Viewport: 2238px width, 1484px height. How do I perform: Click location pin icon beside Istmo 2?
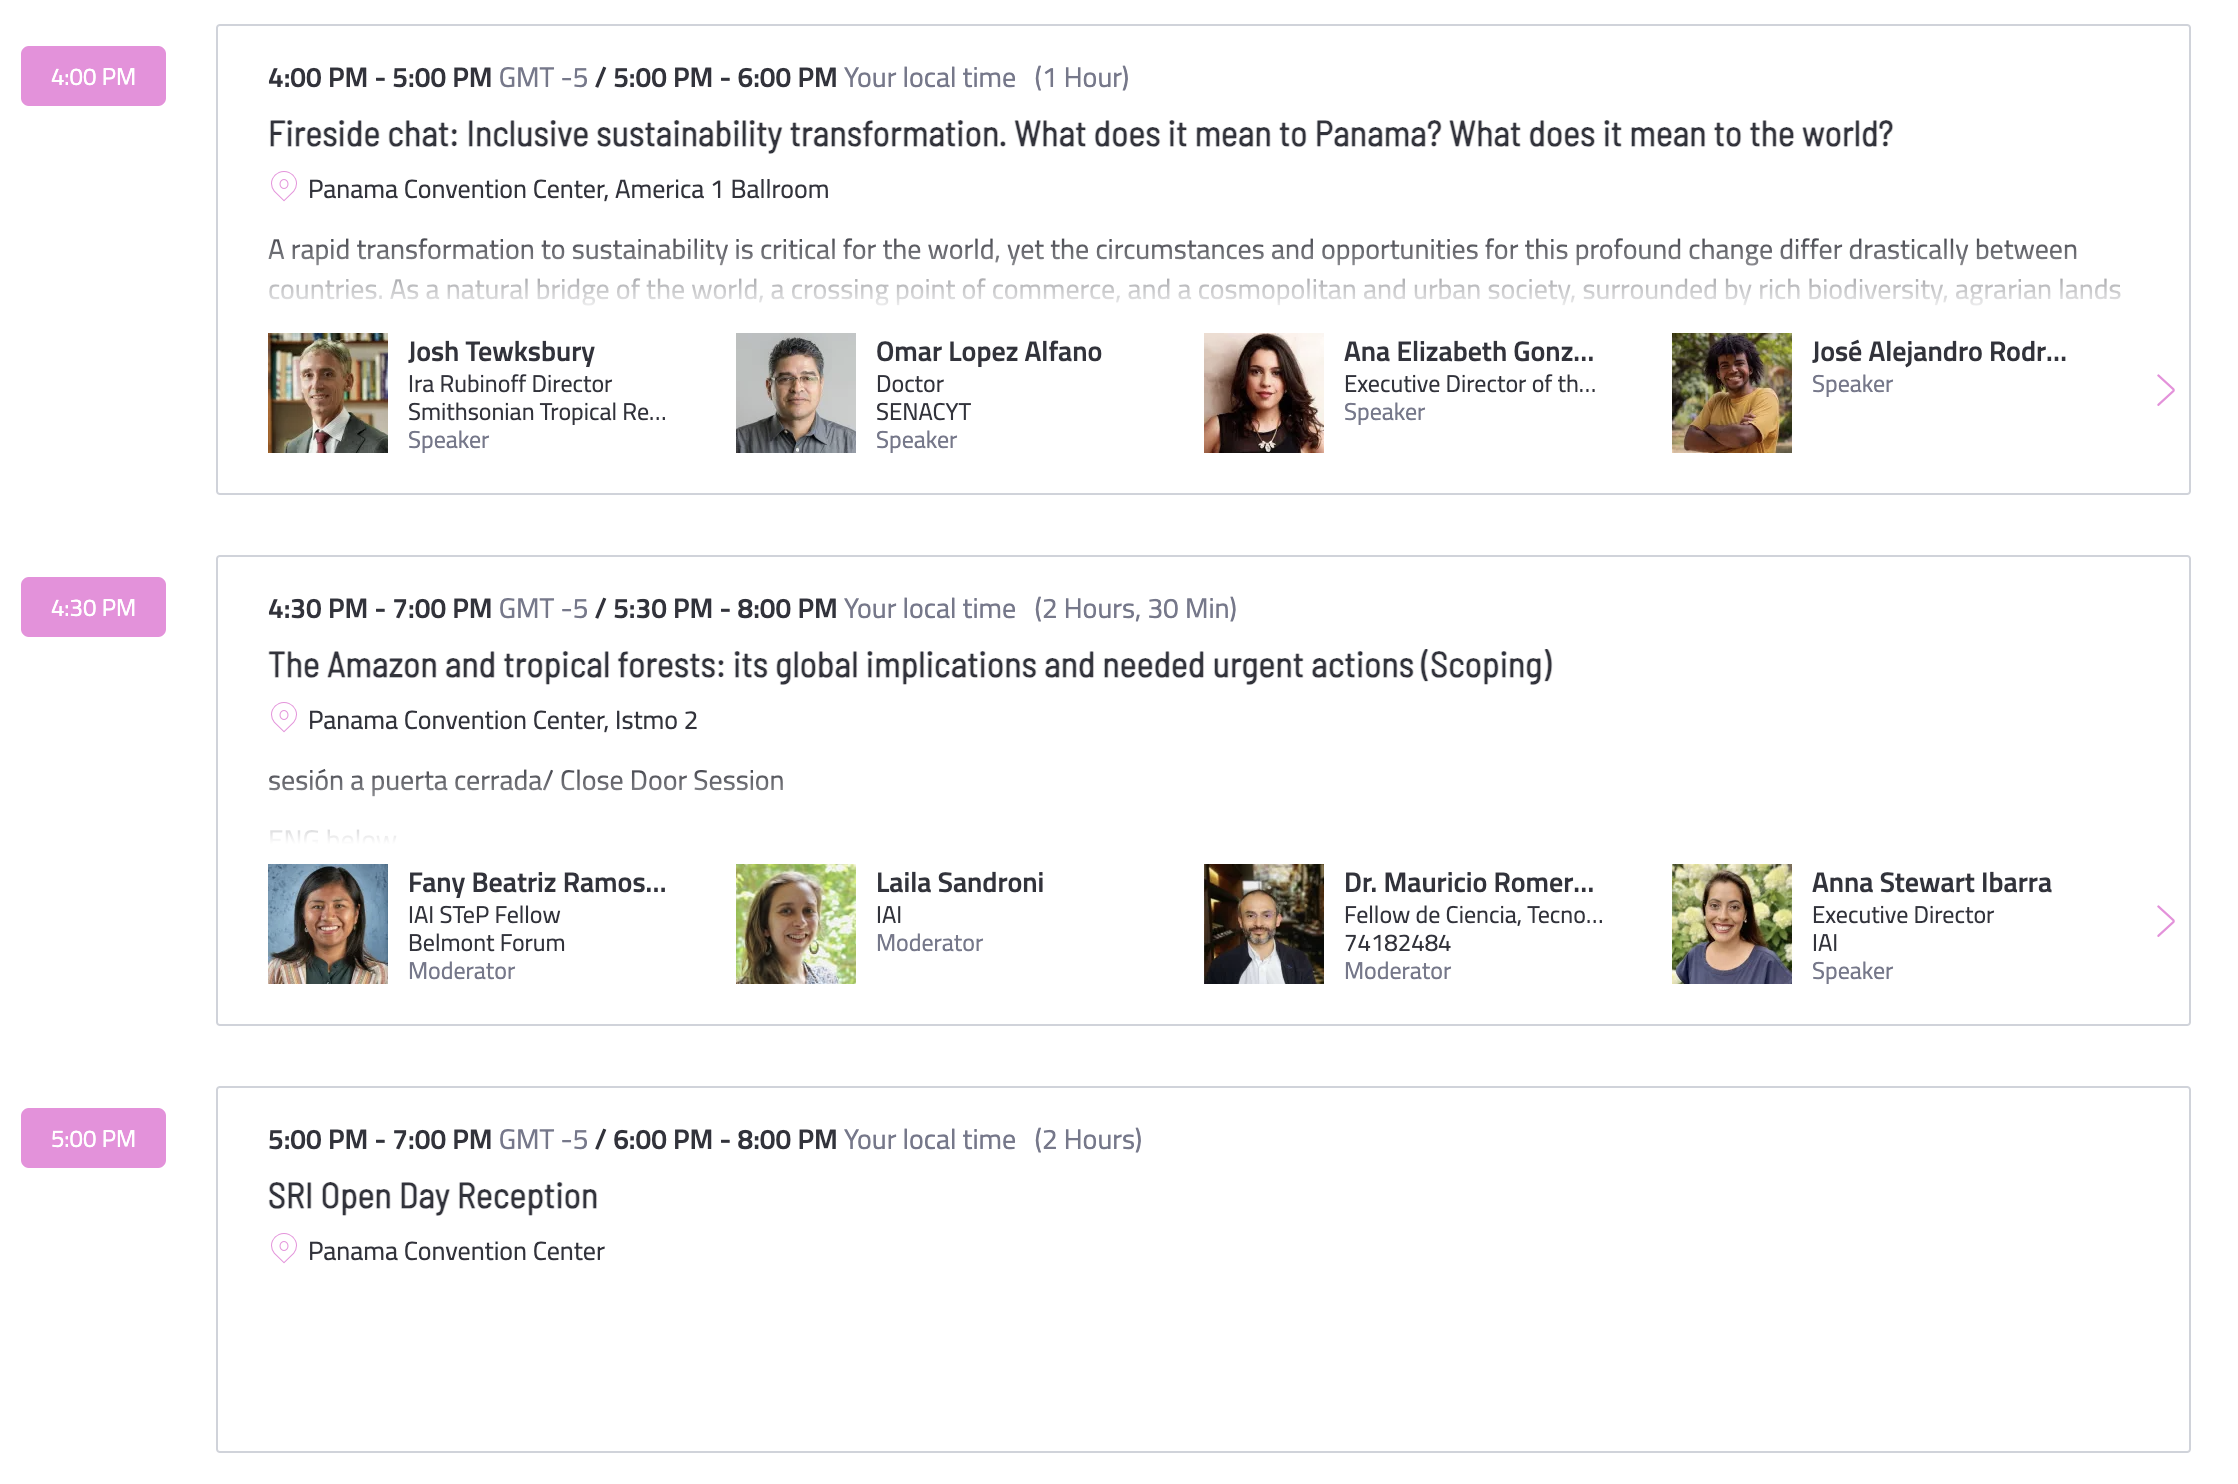coord(284,718)
